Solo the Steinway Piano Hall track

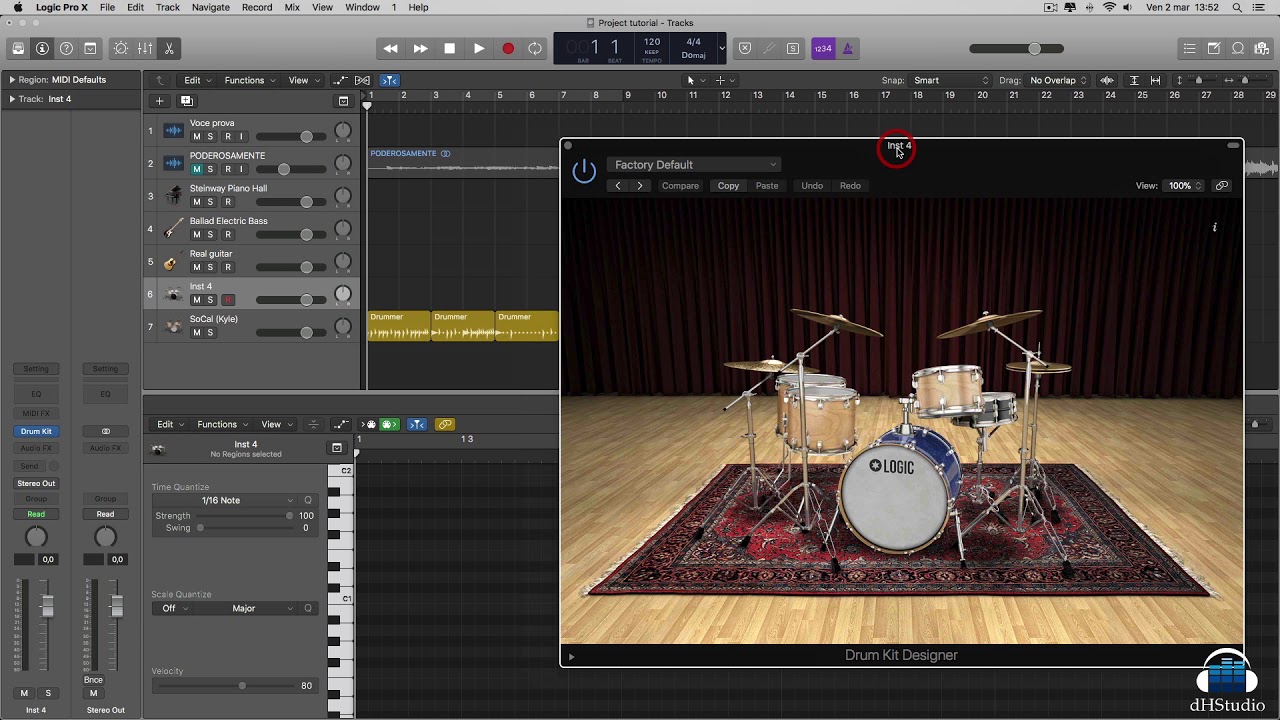(210, 202)
